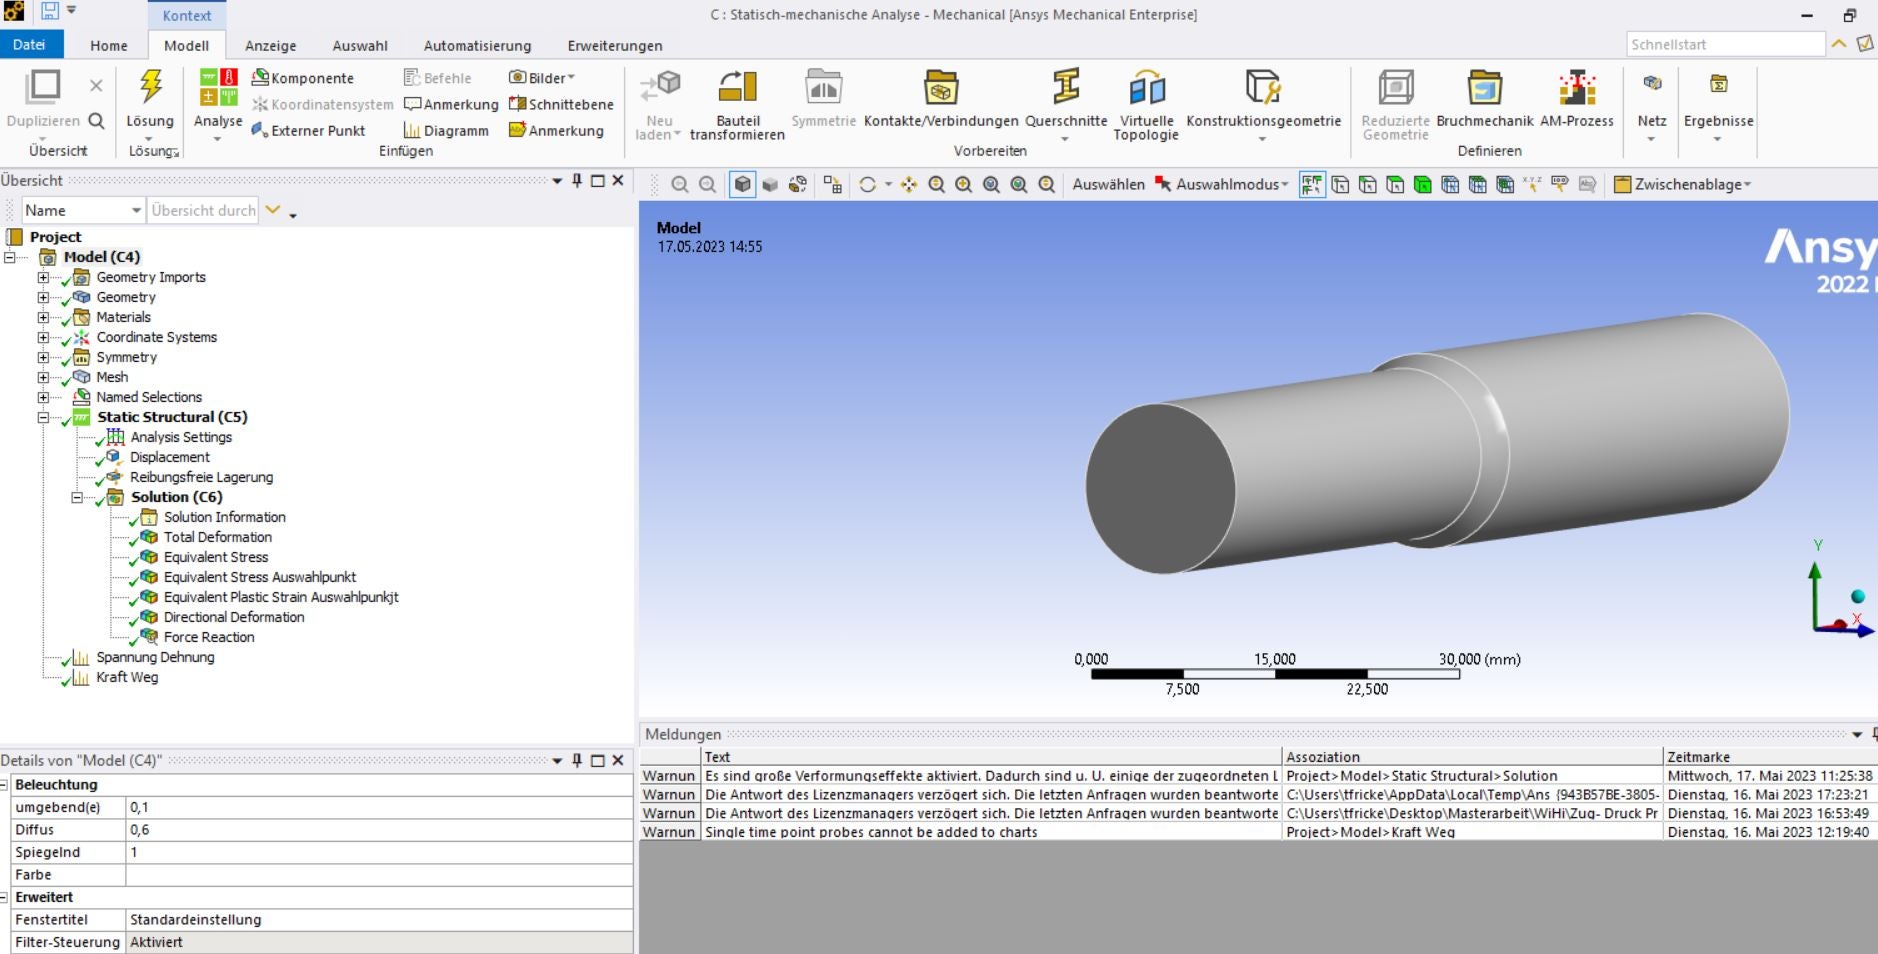The image size is (1878, 954).
Task: Collapse the Beleuchtung details section
Action: [x=4, y=785]
